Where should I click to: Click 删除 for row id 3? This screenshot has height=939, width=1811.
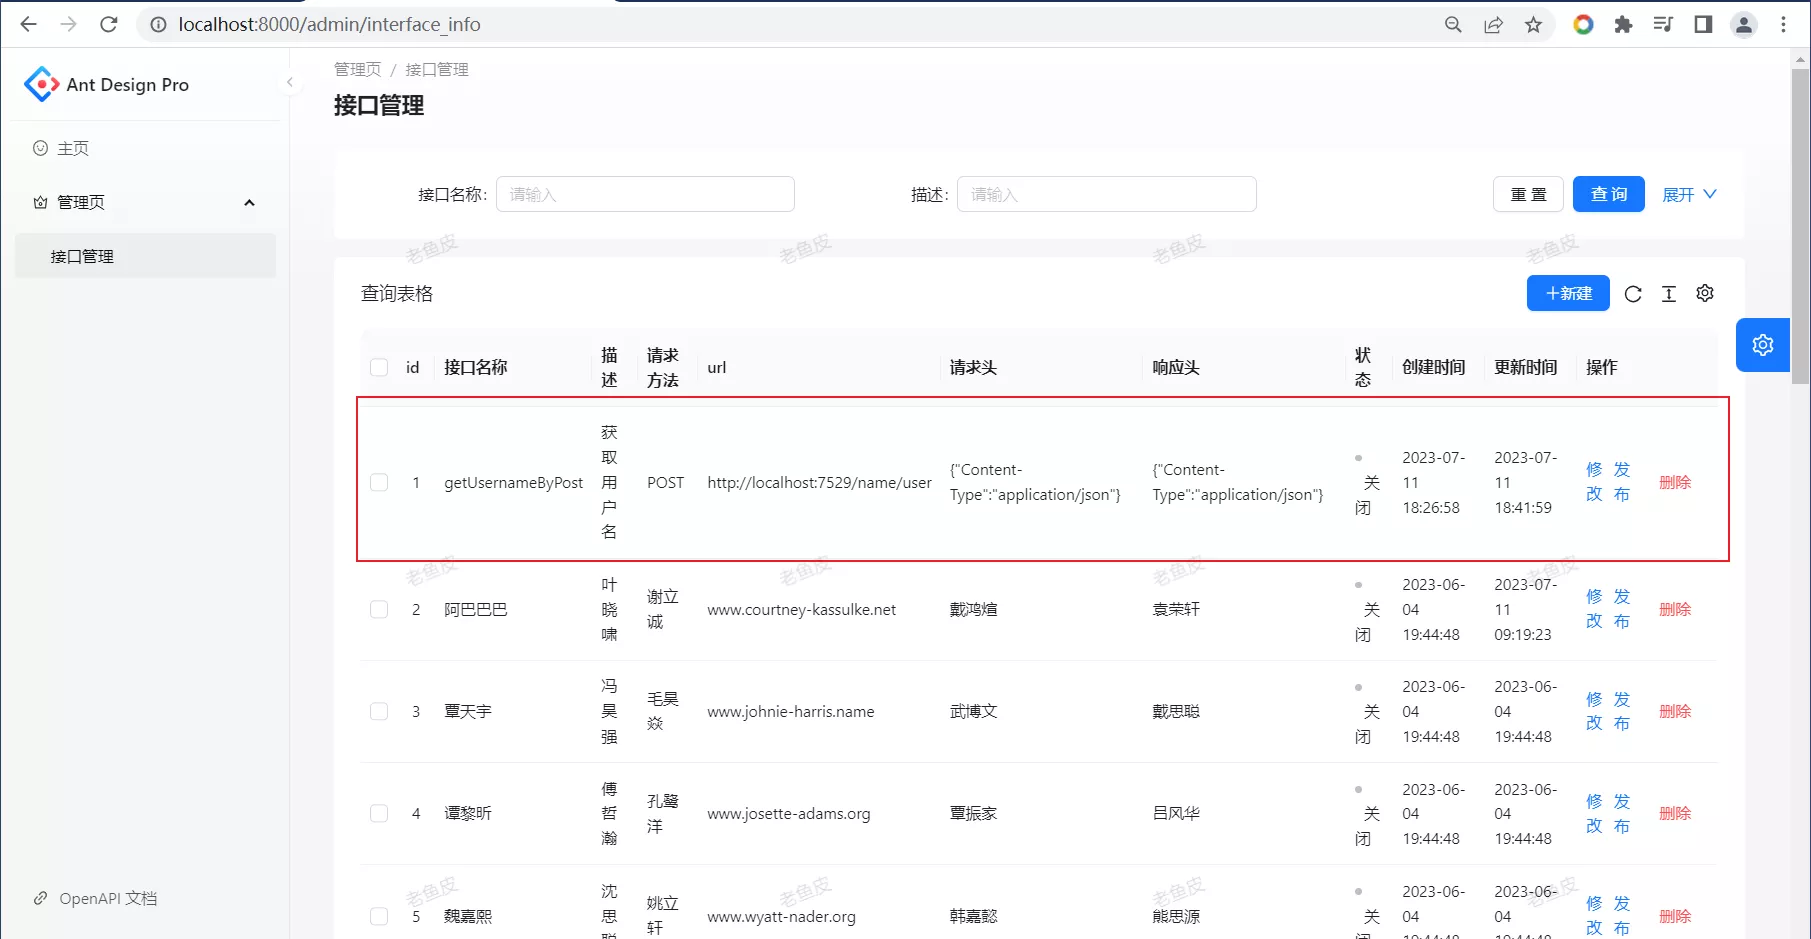[x=1675, y=711]
